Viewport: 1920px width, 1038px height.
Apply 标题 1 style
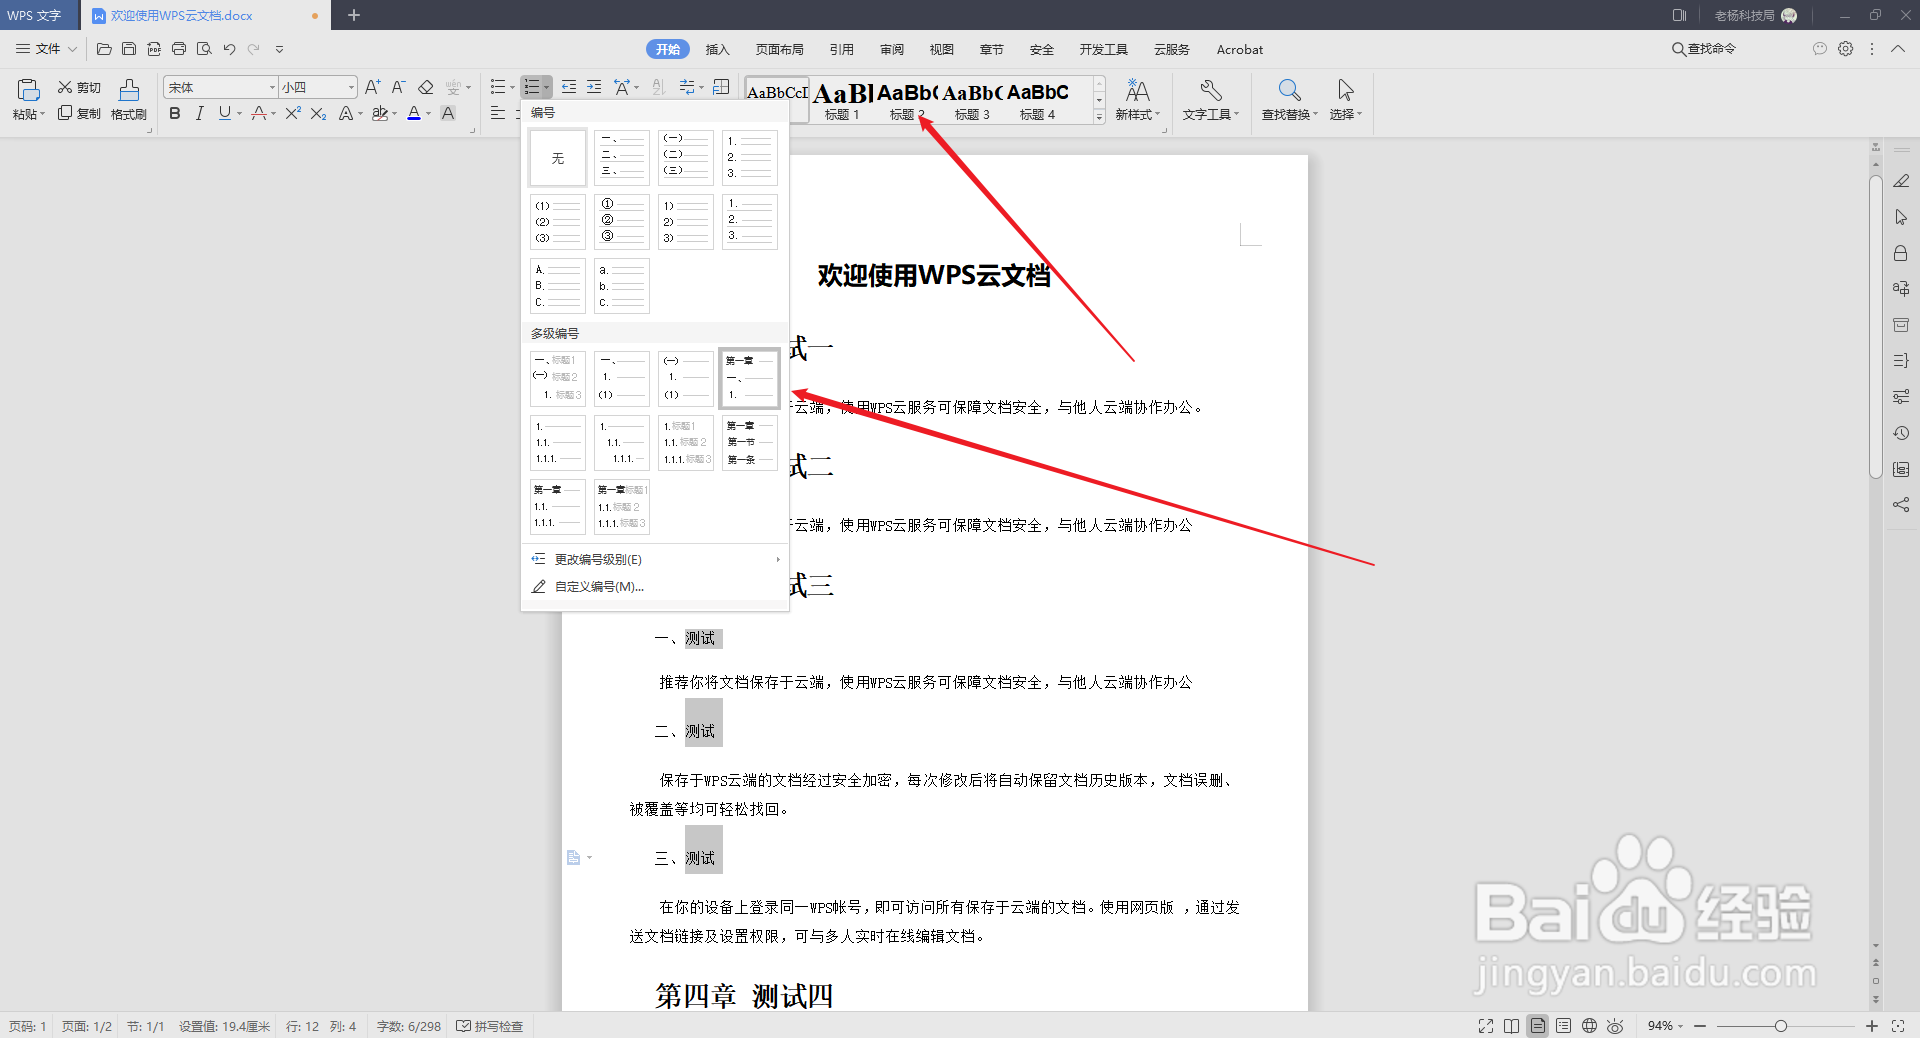point(842,101)
